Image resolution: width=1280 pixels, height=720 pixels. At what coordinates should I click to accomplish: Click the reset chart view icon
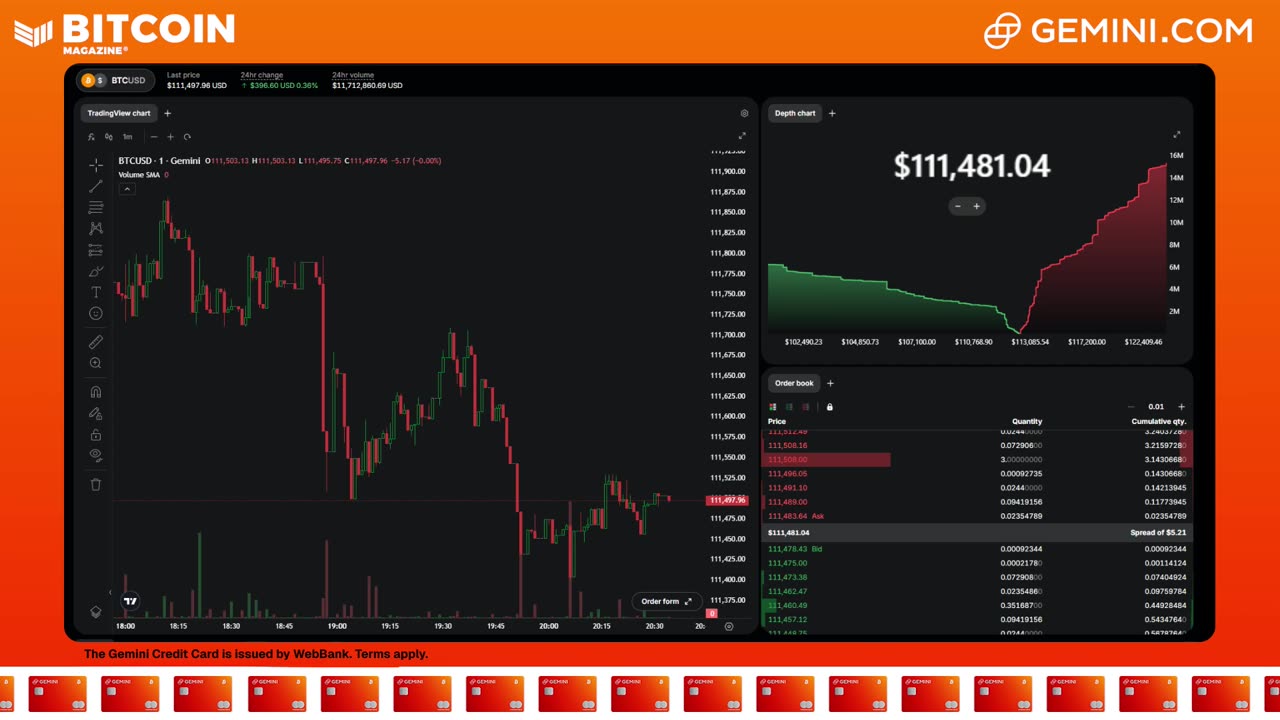coord(187,137)
